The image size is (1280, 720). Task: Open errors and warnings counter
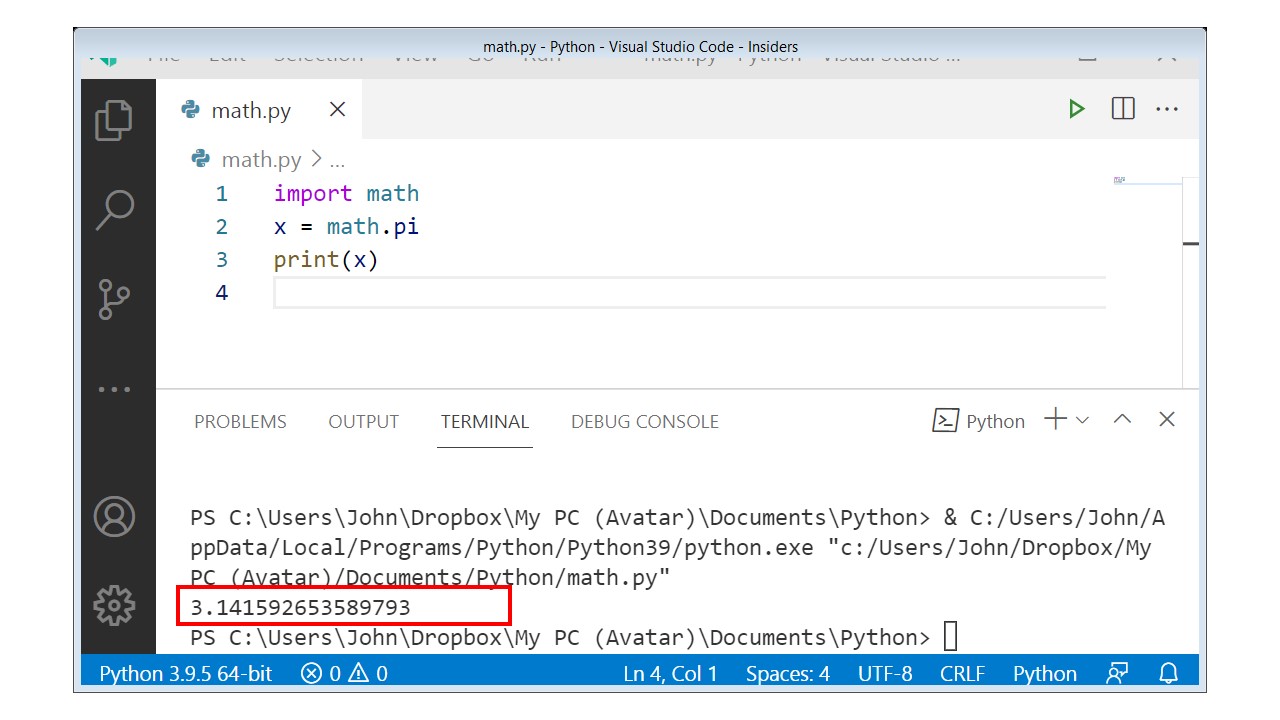[x=347, y=673]
